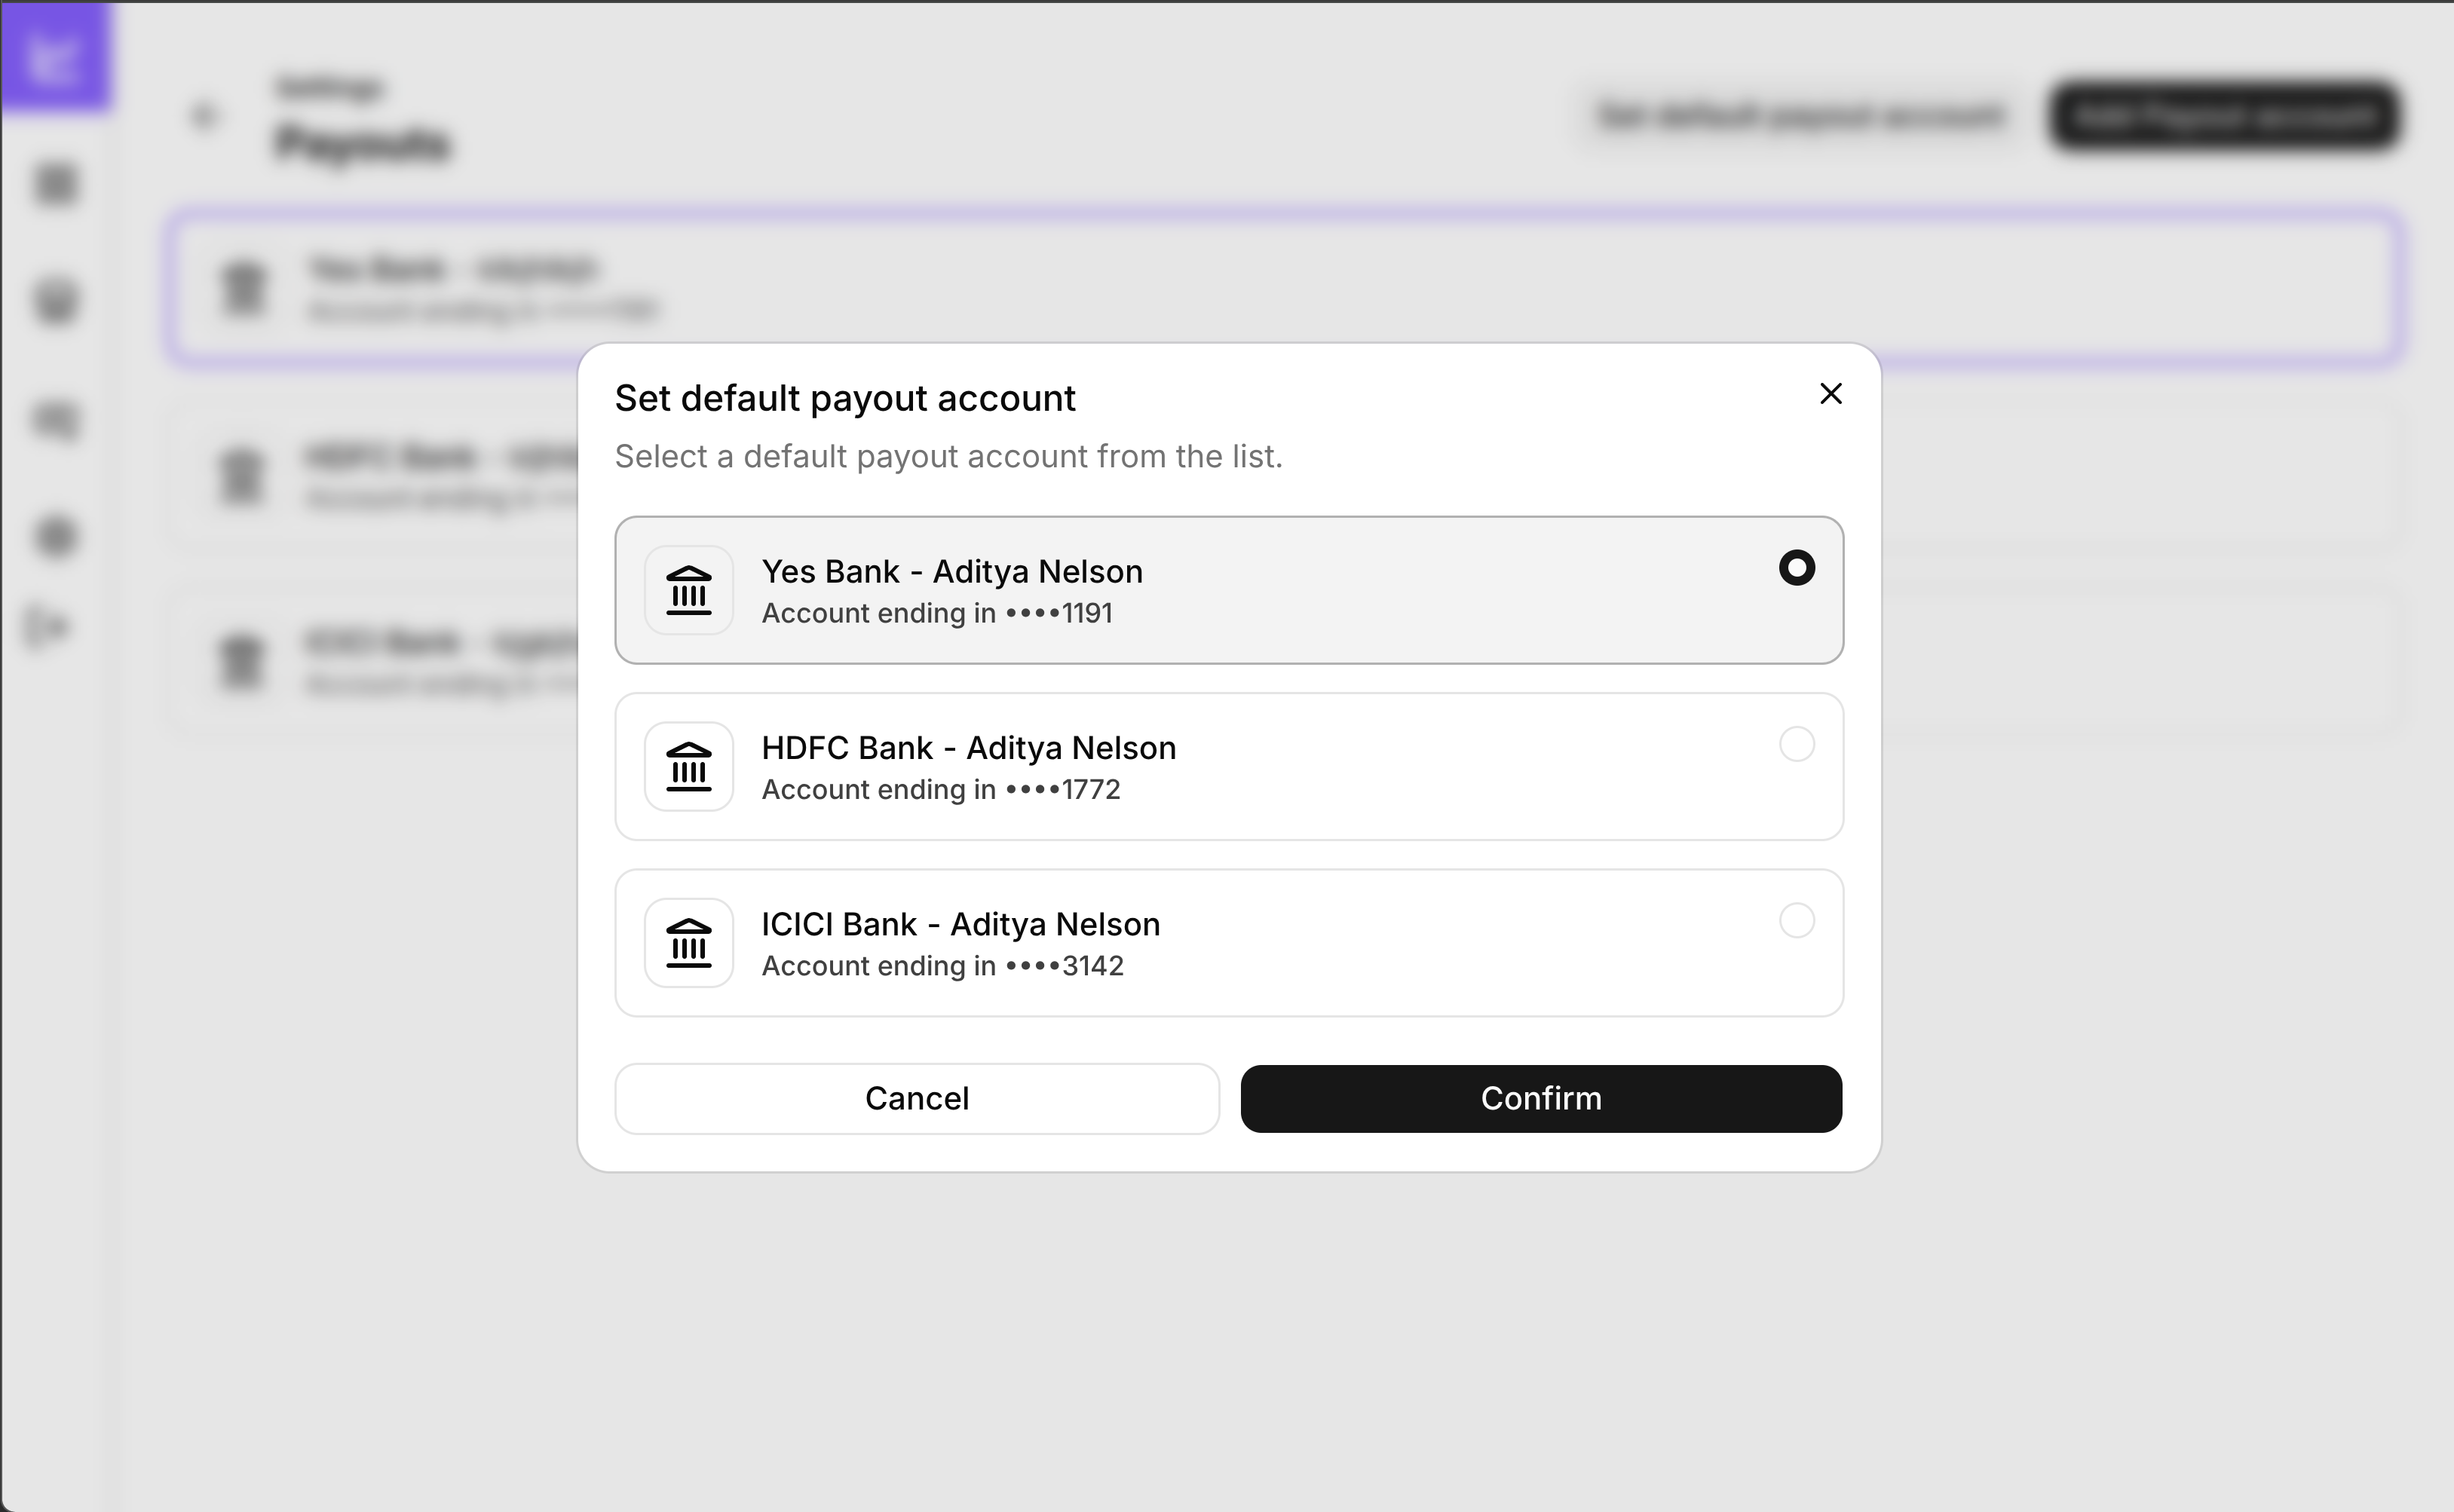Click 'Yes Bank - Aditya Nelson' text
The width and height of the screenshot is (2454, 1512).
(952, 571)
